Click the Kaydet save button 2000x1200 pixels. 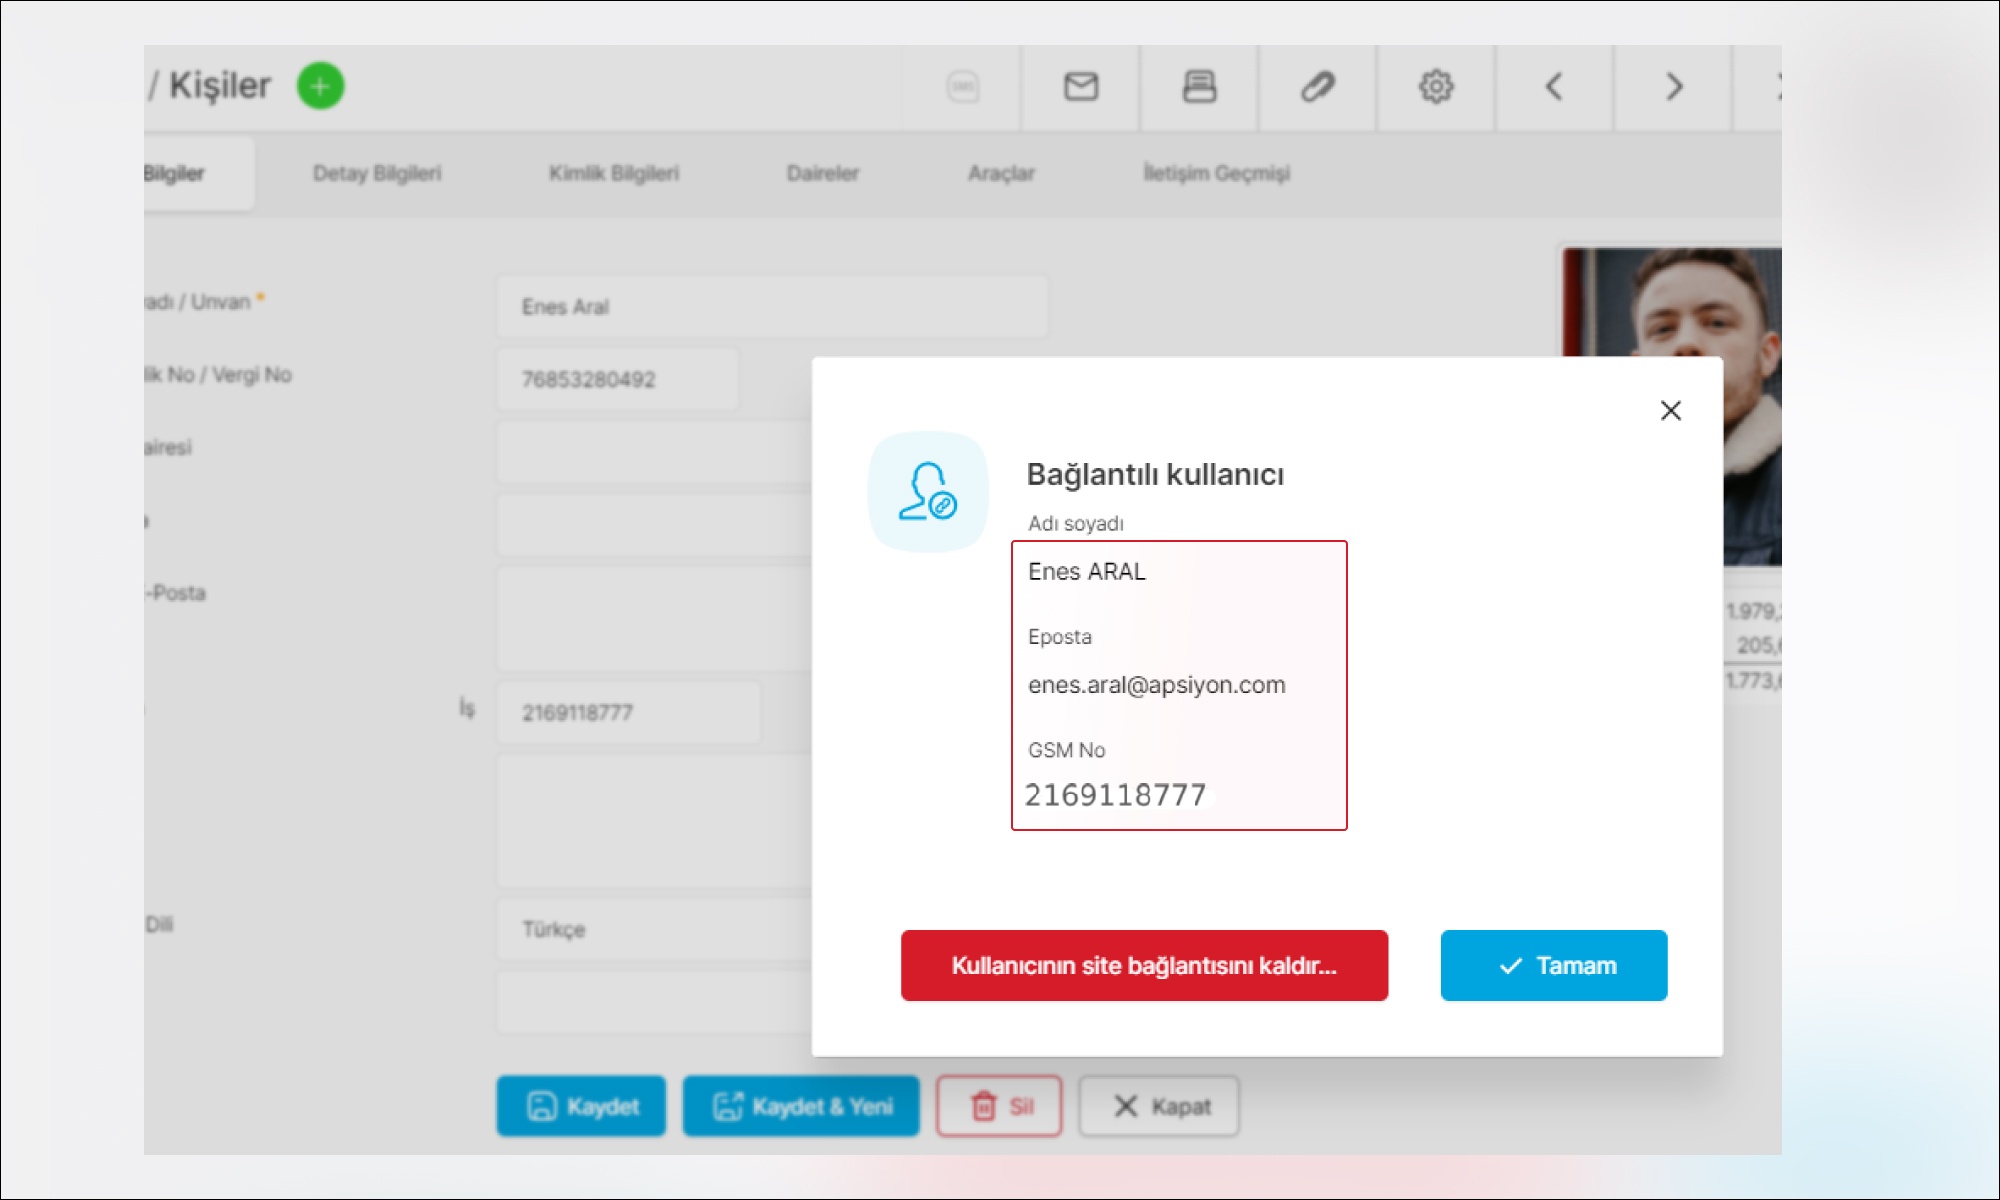tap(581, 1106)
